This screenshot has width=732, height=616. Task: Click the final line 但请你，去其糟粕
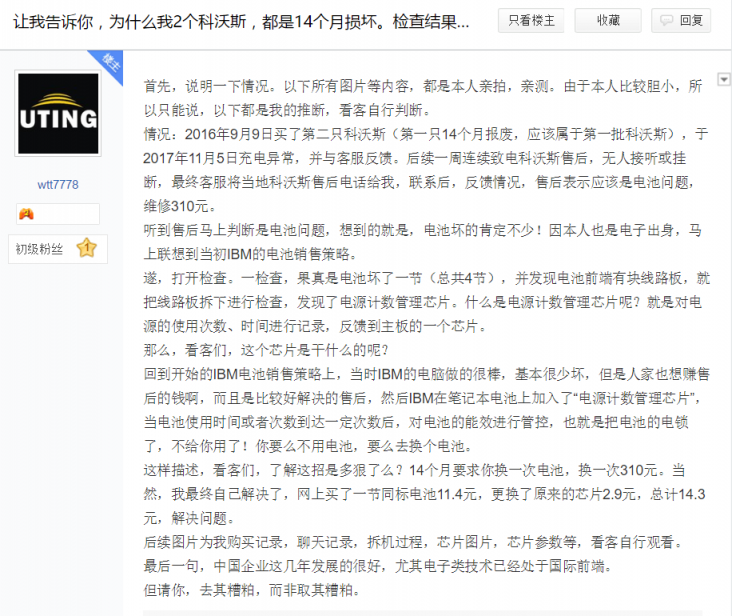point(252,590)
